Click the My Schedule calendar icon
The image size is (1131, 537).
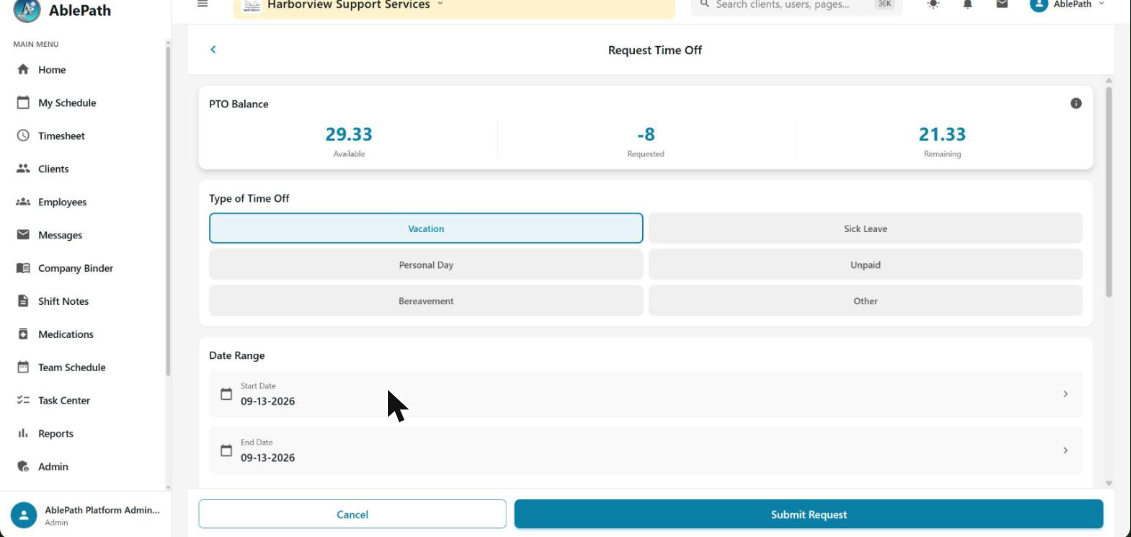coord(23,102)
